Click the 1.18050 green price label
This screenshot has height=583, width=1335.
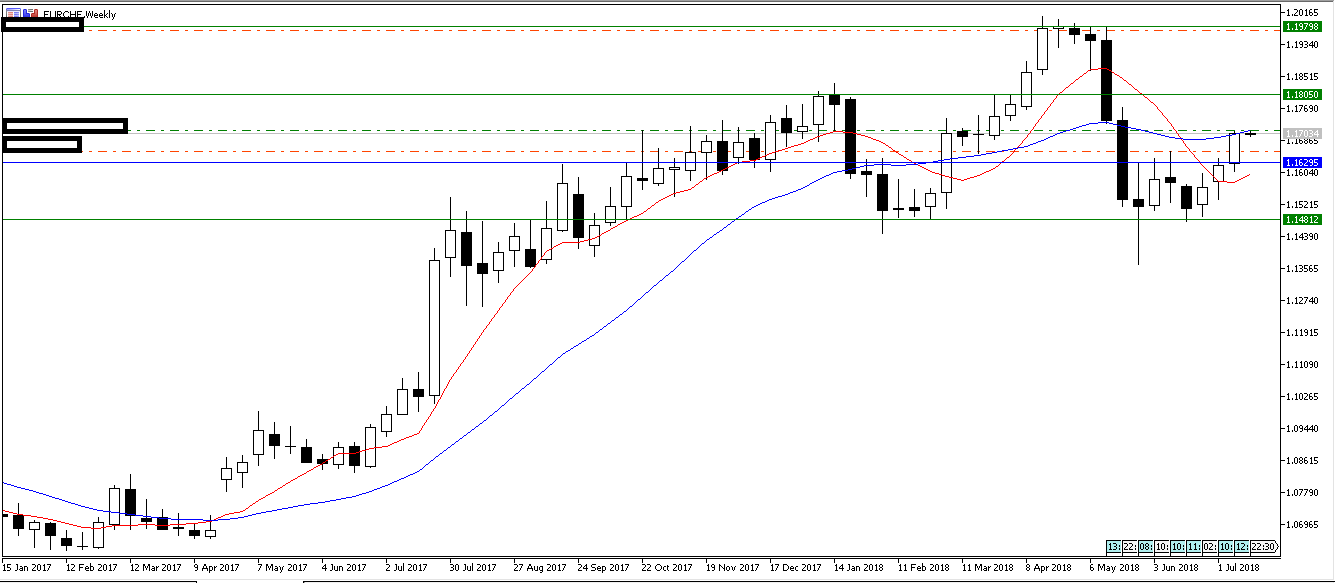pos(1304,94)
